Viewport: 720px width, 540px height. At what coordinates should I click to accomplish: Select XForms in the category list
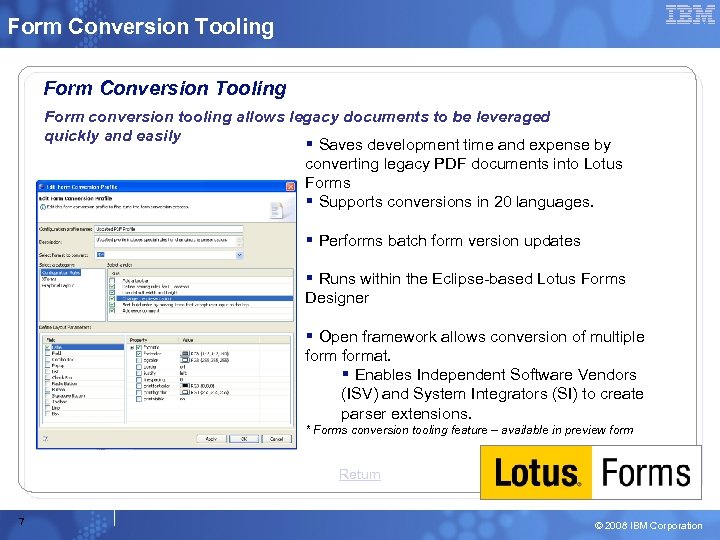point(49,279)
